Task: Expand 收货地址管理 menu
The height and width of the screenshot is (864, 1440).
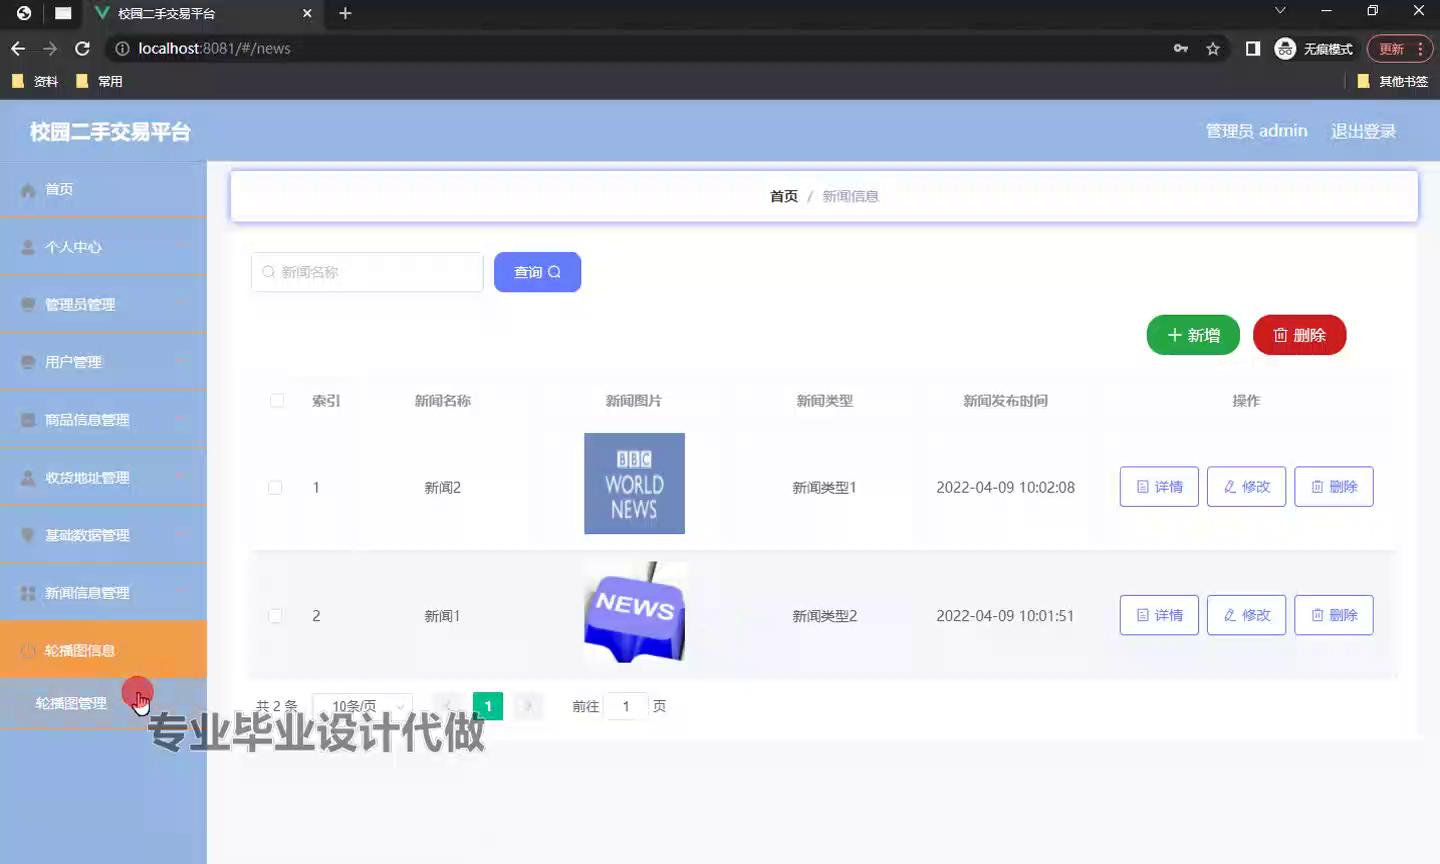Action: (x=103, y=478)
